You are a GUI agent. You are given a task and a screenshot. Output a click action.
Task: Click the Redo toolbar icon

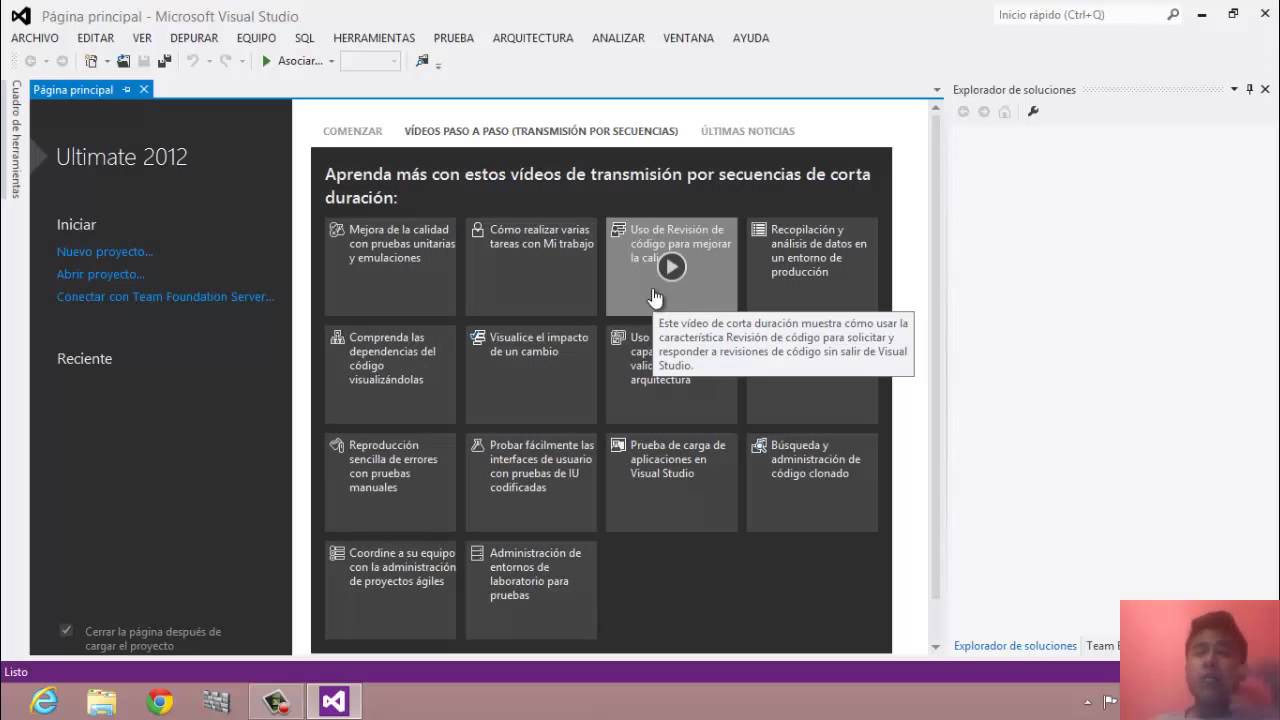(x=226, y=61)
